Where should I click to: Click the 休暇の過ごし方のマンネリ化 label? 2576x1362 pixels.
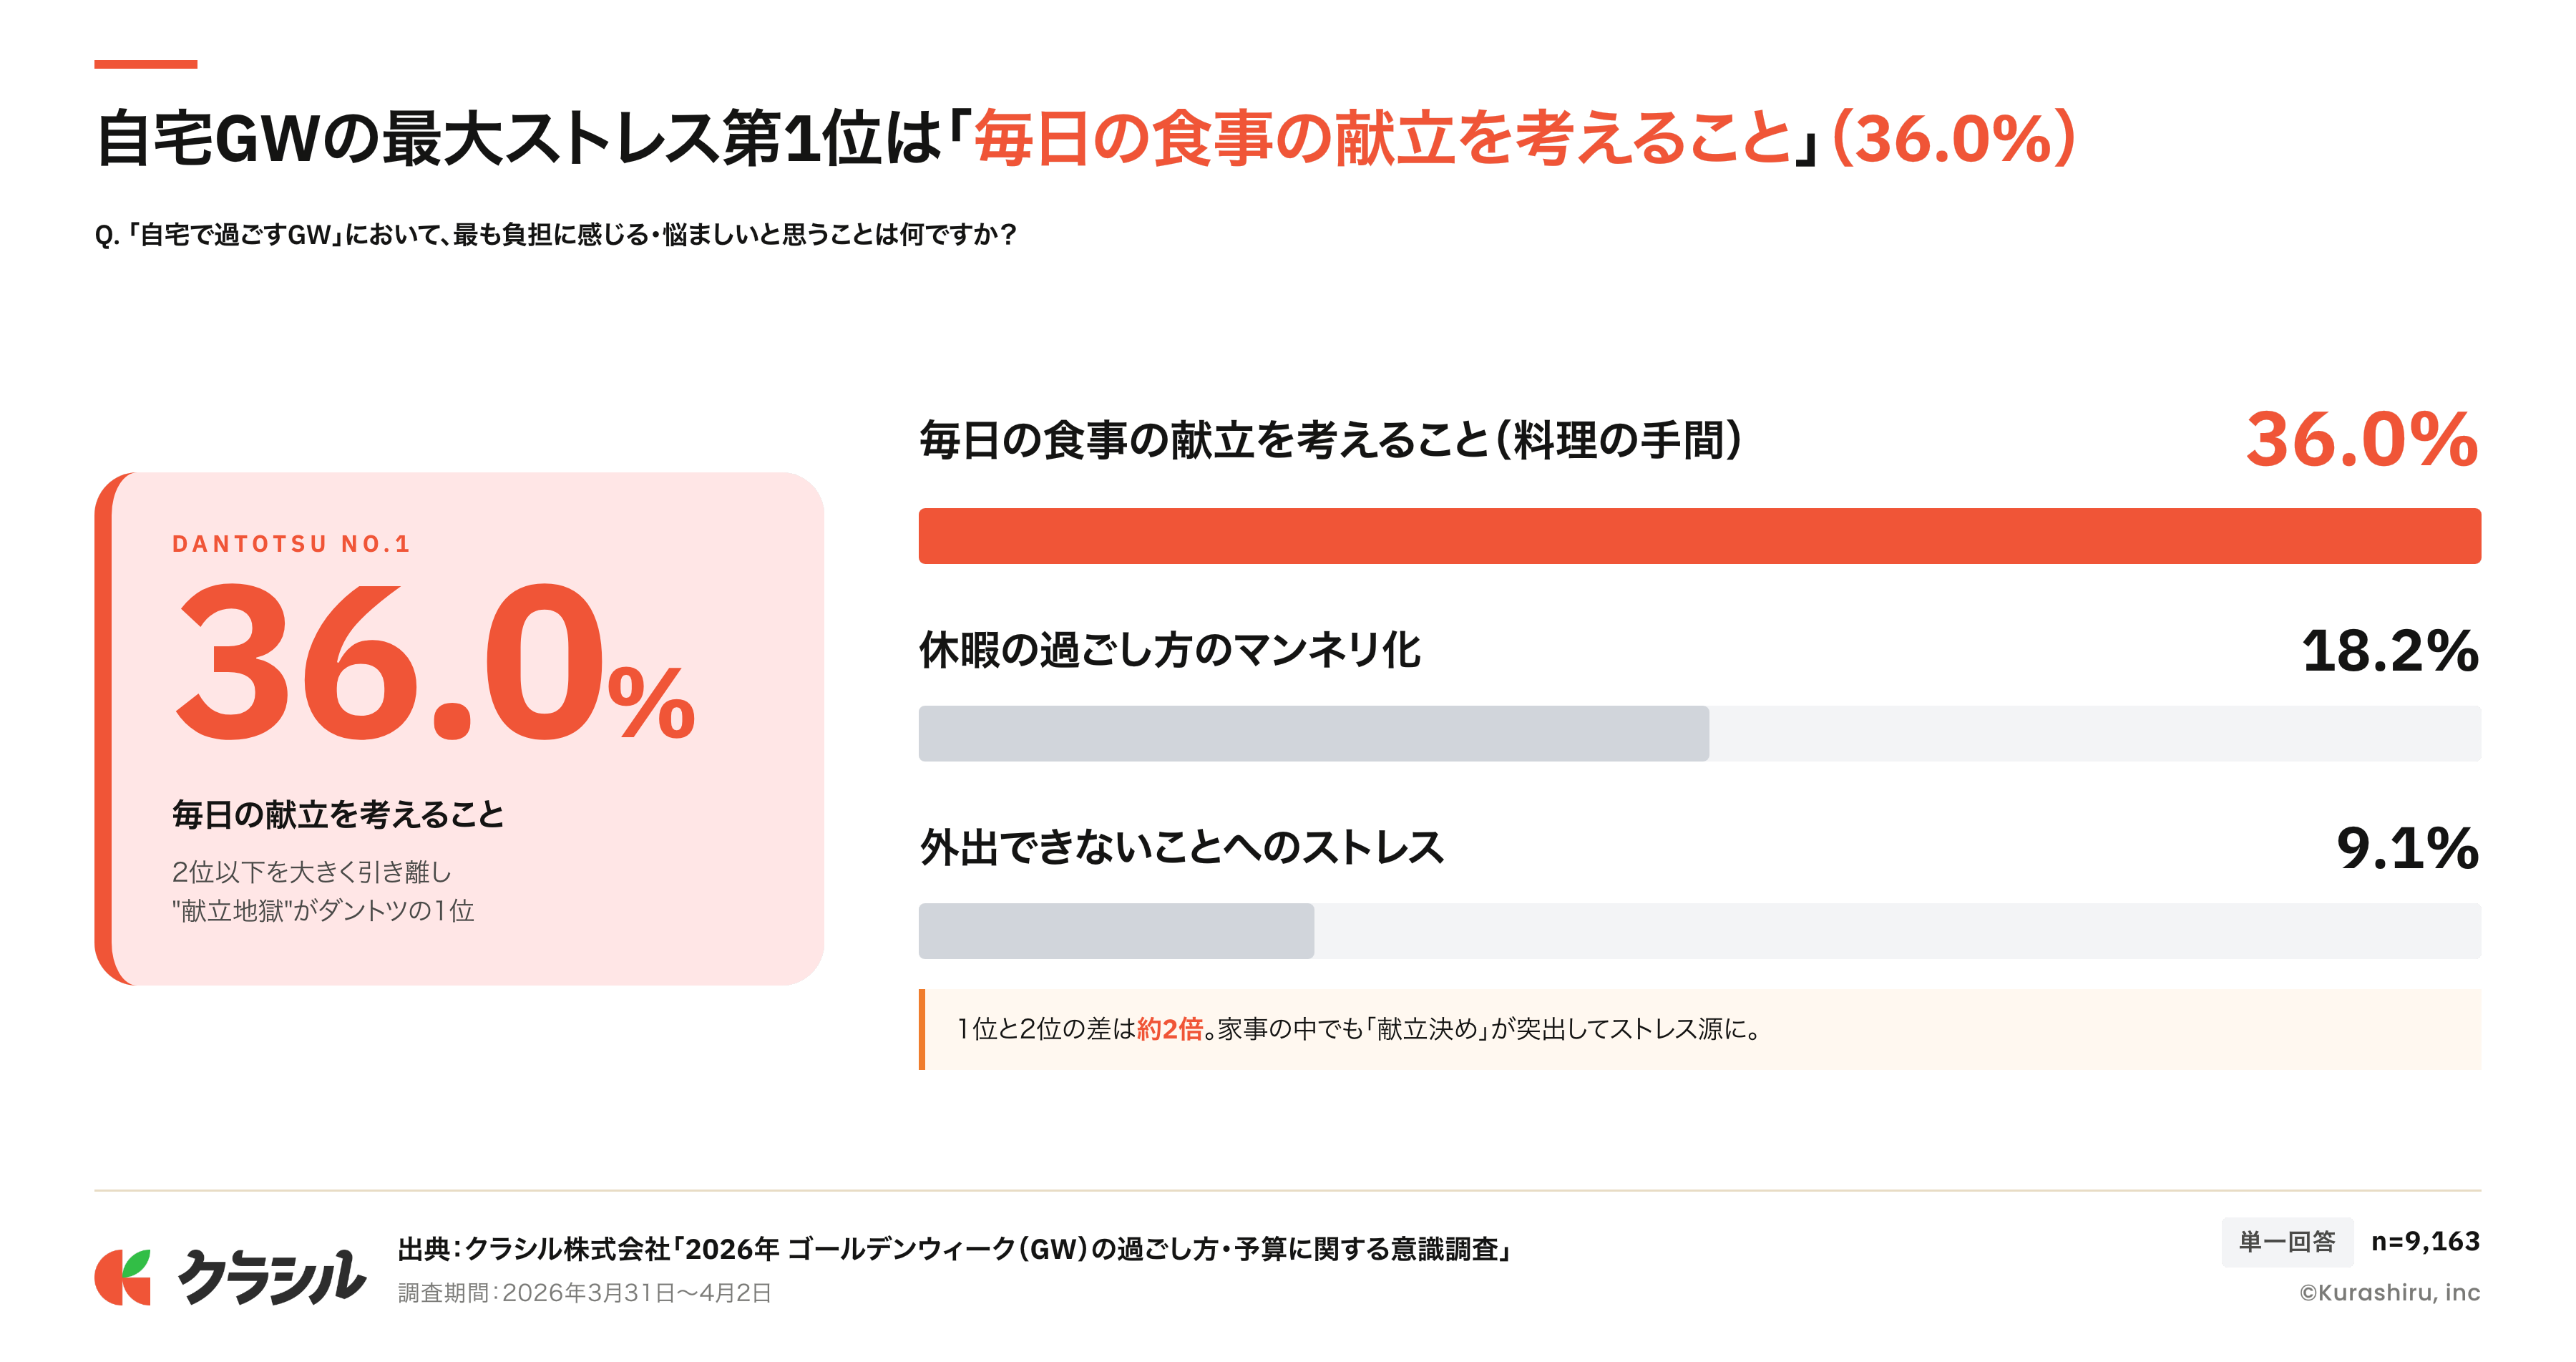click(x=1169, y=650)
